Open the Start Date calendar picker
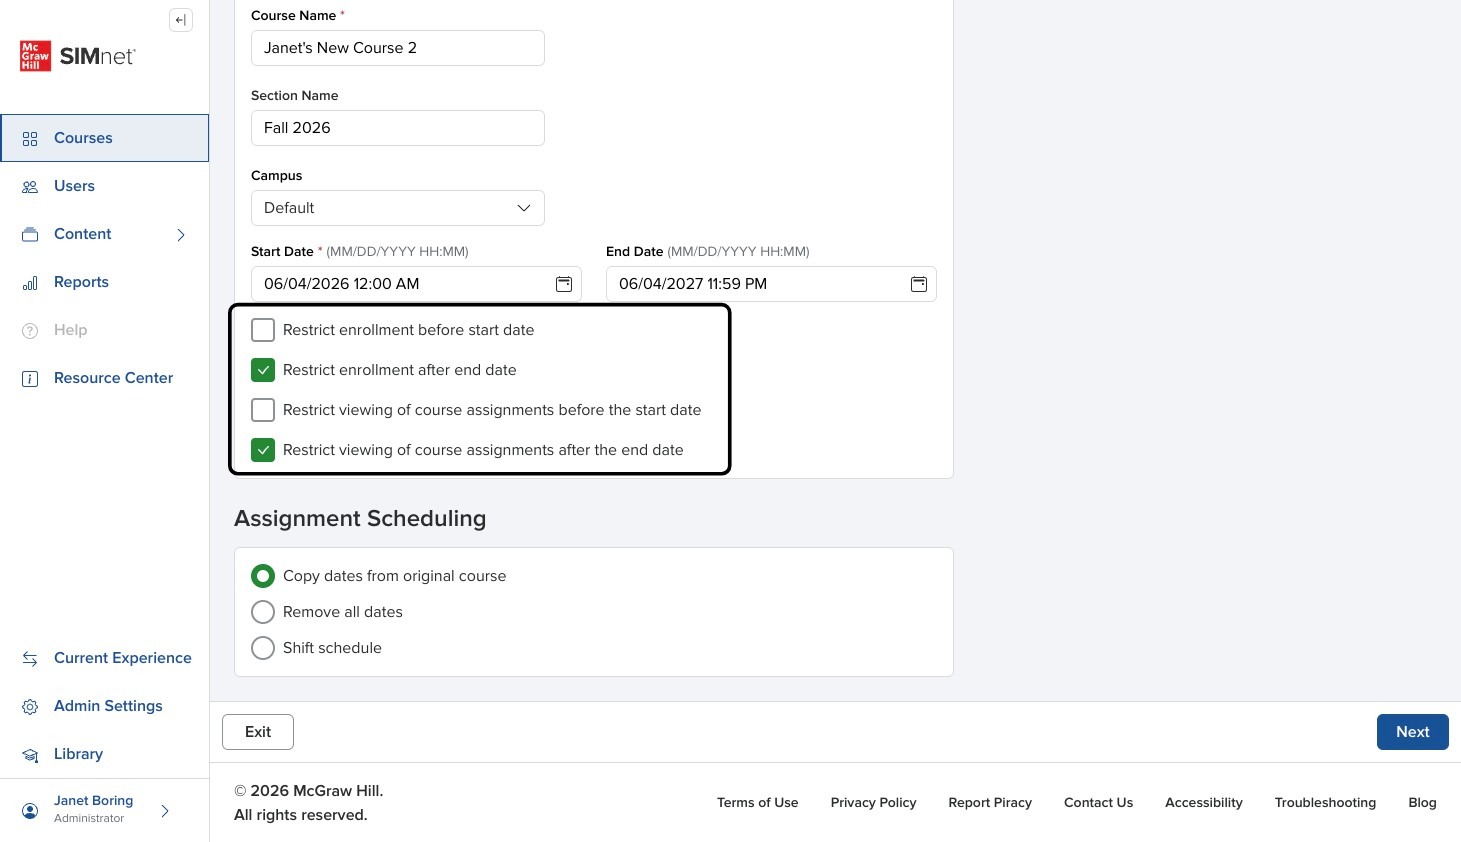Screen dimensions: 1461x842 [x=564, y=284]
